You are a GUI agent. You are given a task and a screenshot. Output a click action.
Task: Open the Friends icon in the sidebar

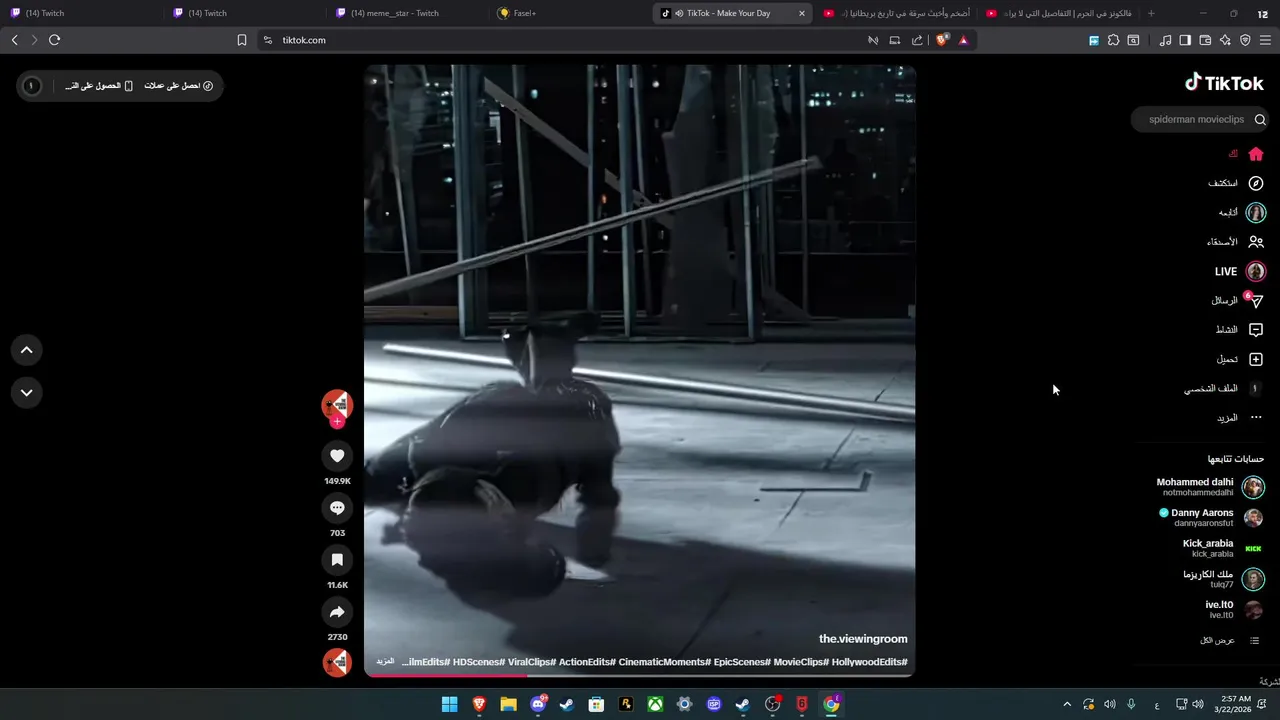[1256, 242]
